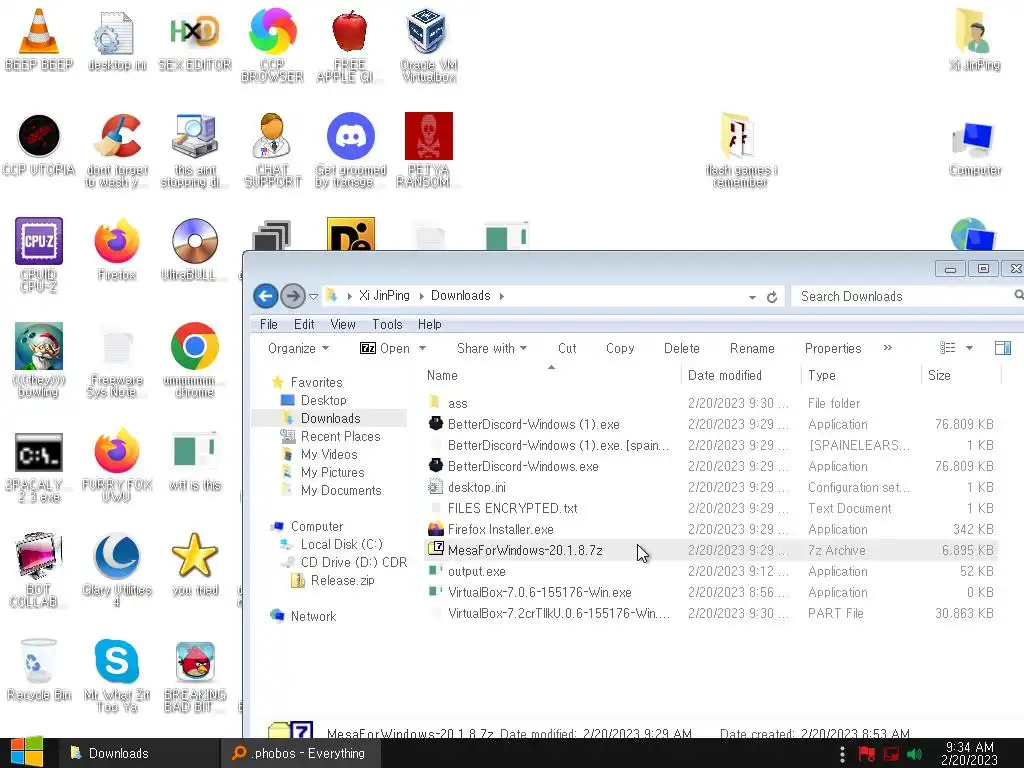The height and width of the screenshot is (768, 1024).
Task: Select the 'FILES ENCRYPTED.txt' file row
Action: click(712, 508)
